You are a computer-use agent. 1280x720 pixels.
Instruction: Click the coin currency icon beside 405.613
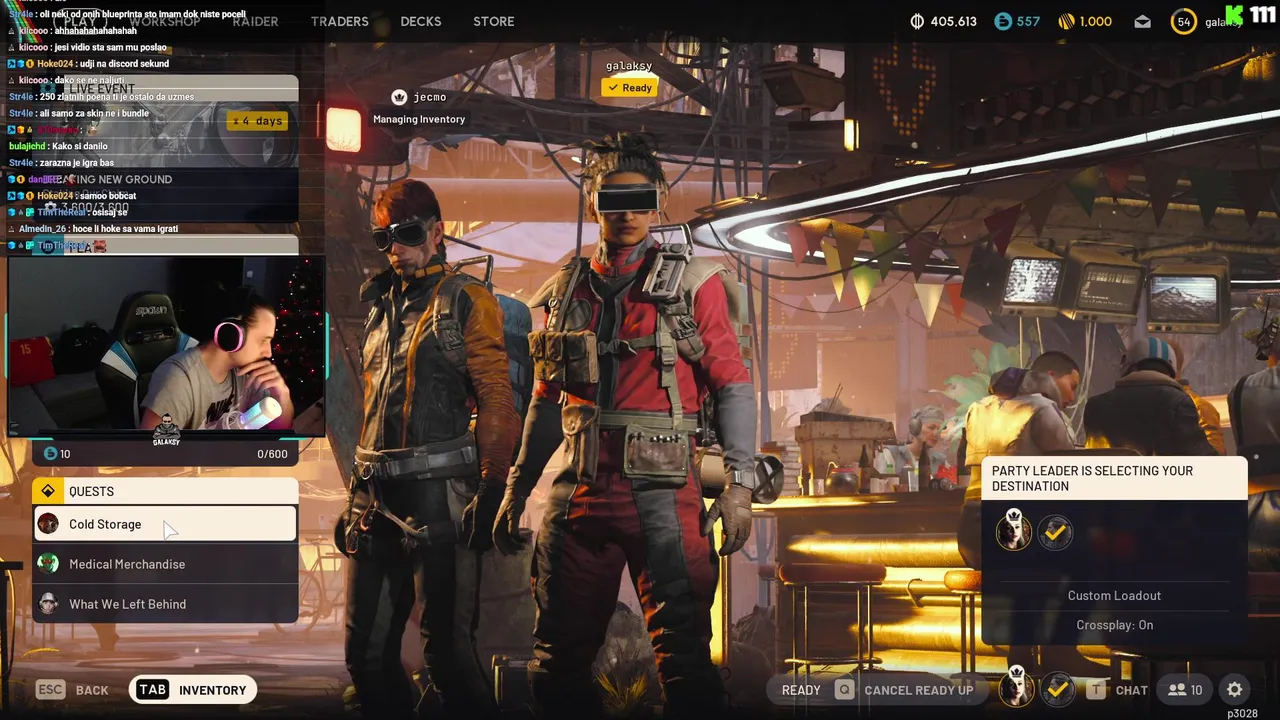917,21
